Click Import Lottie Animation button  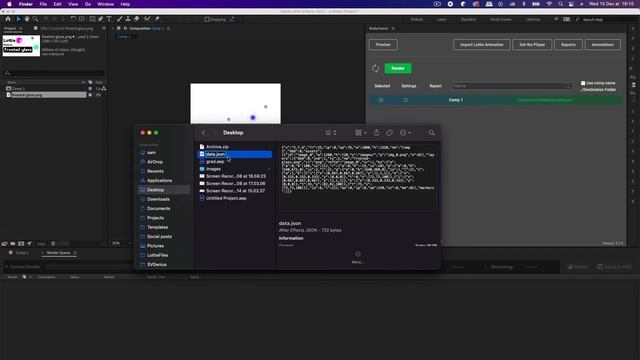coord(482,44)
